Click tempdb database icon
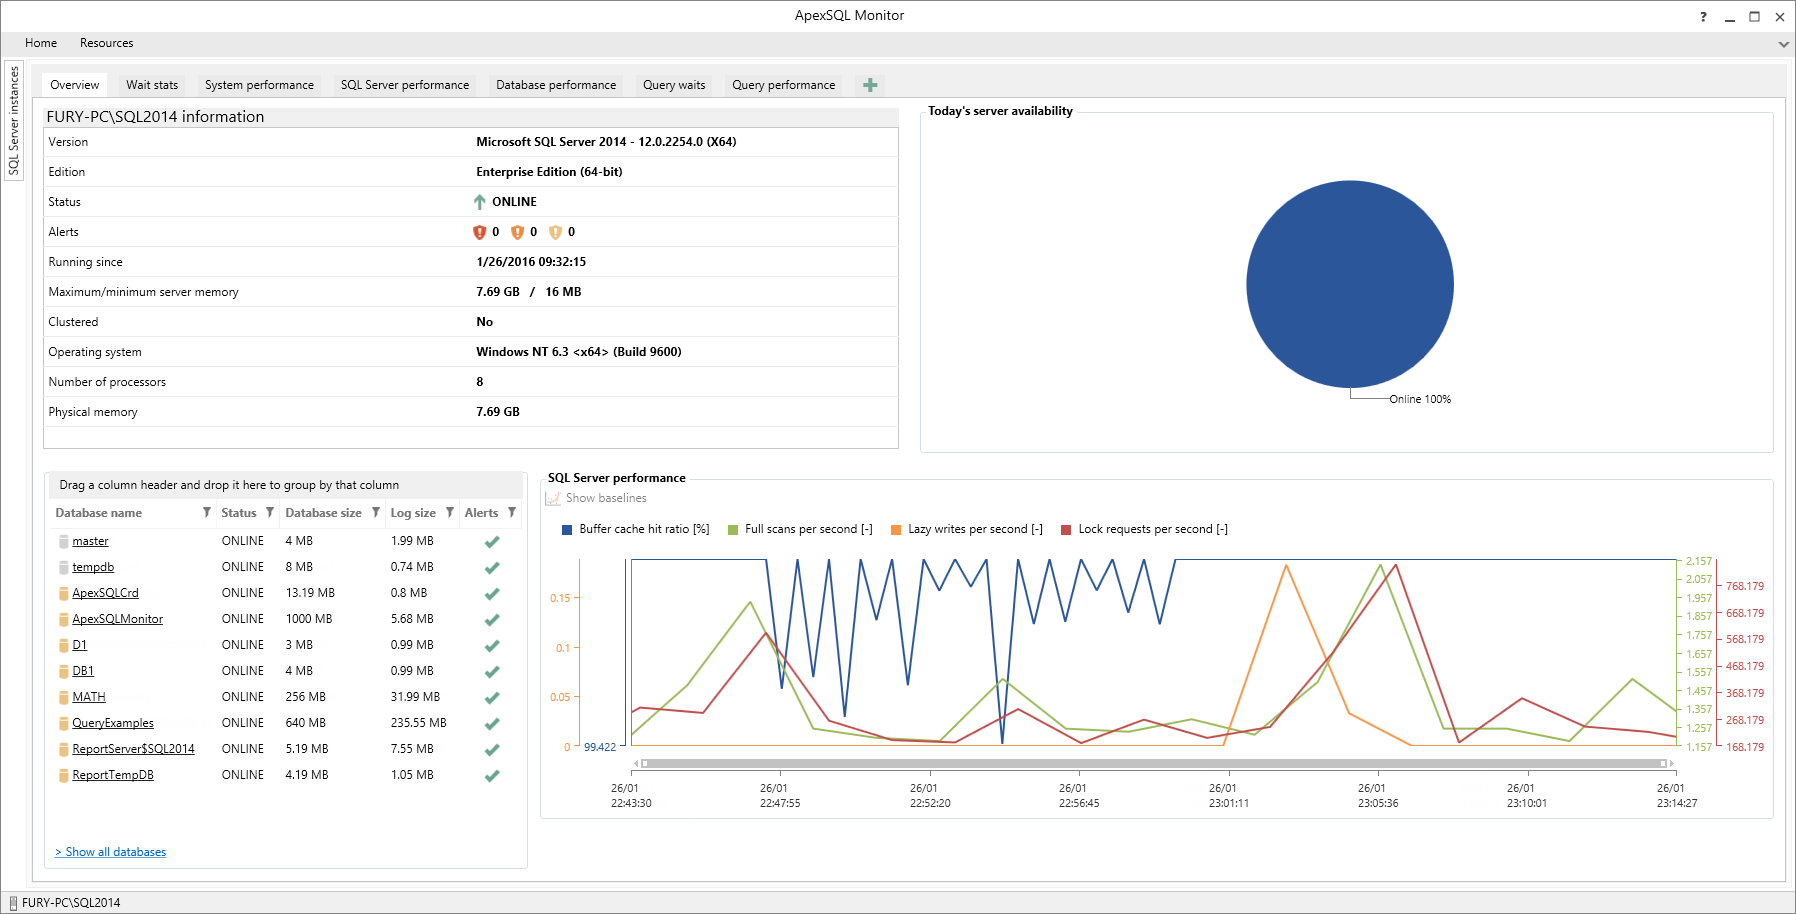Viewport: 1796px width, 914px height. click(64, 567)
